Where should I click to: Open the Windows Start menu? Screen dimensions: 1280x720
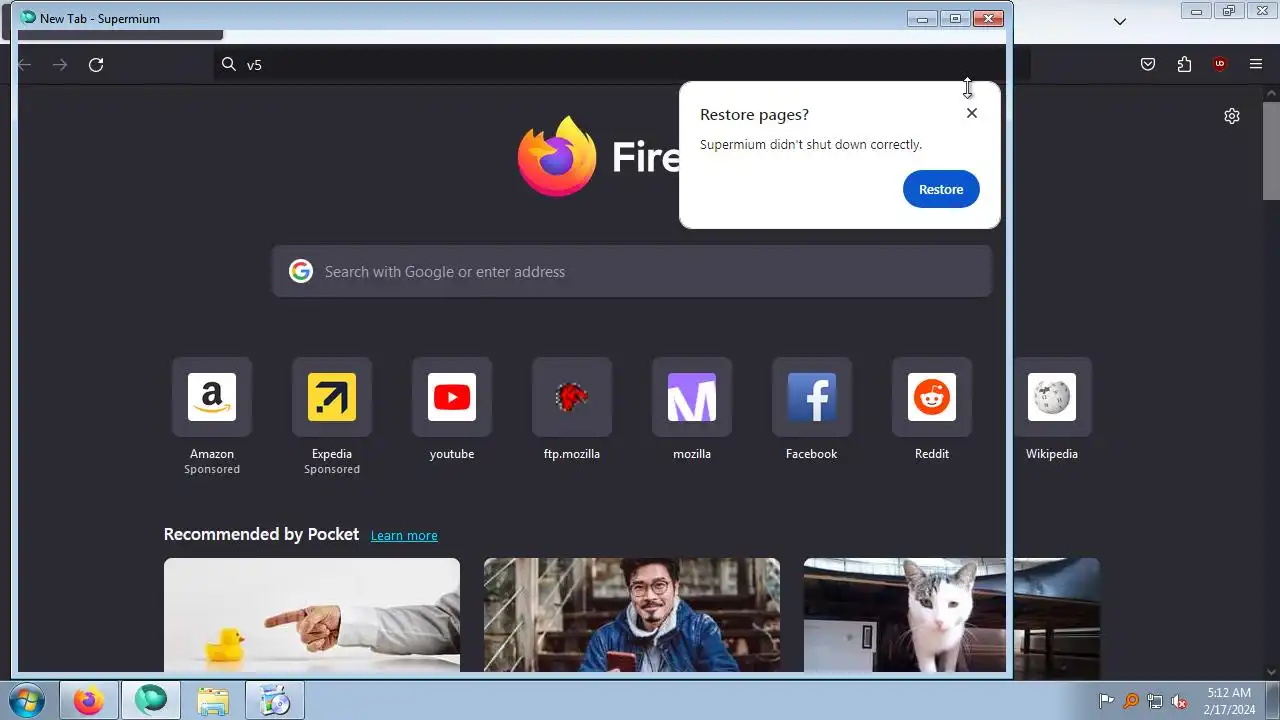point(27,701)
